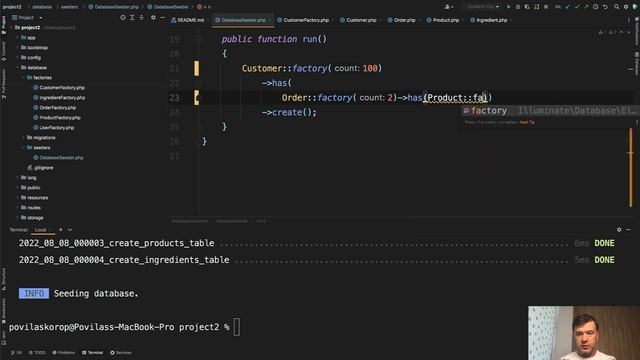
Task: Open the Problems tool window button
Action: pos(64,353)
